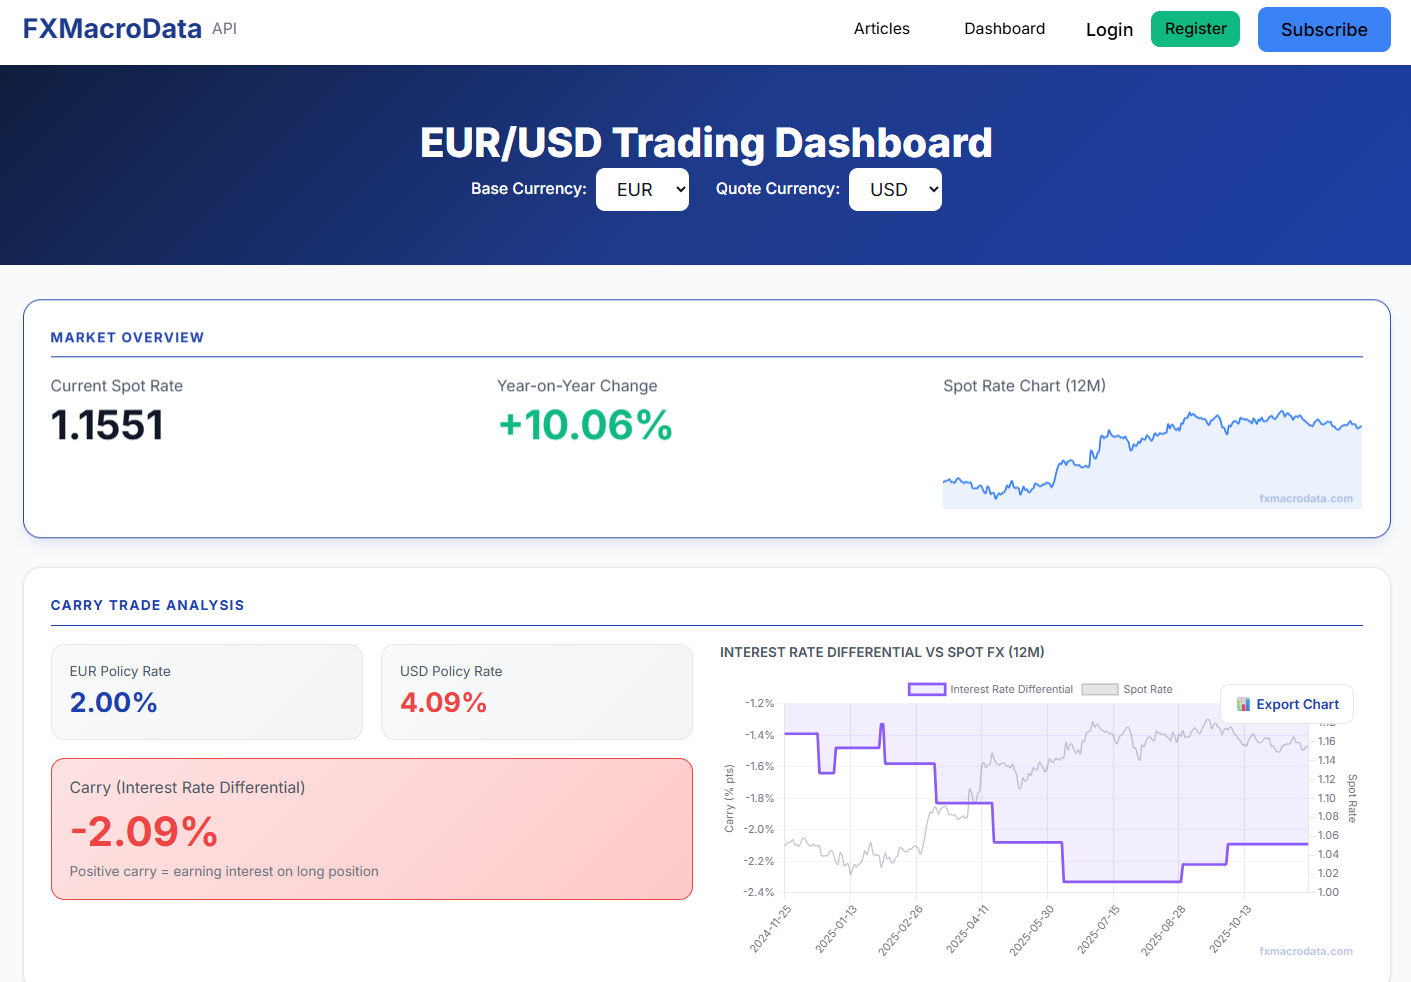Open the Dashboard menu item
Viewport: 1411px width, 982px height.
1004,29
